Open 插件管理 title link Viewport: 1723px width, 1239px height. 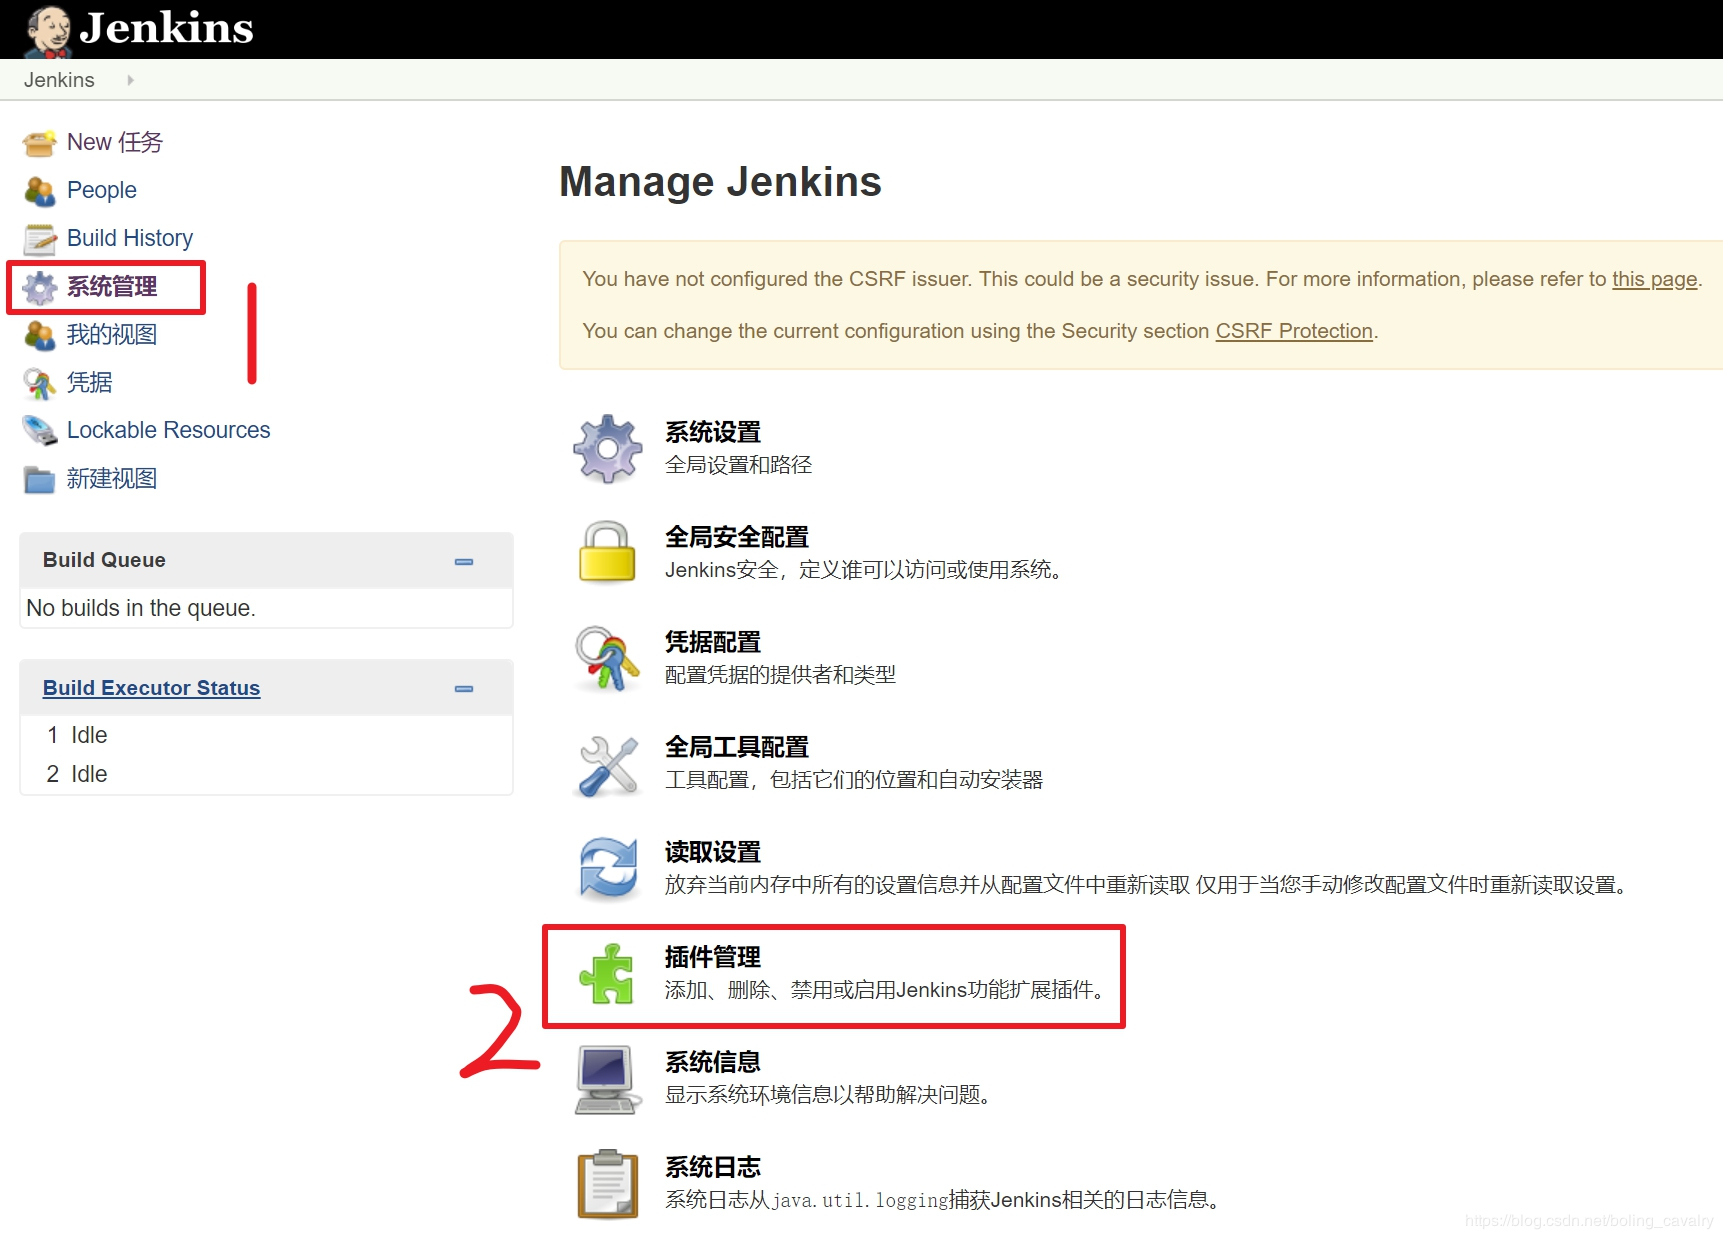[713, 957]
